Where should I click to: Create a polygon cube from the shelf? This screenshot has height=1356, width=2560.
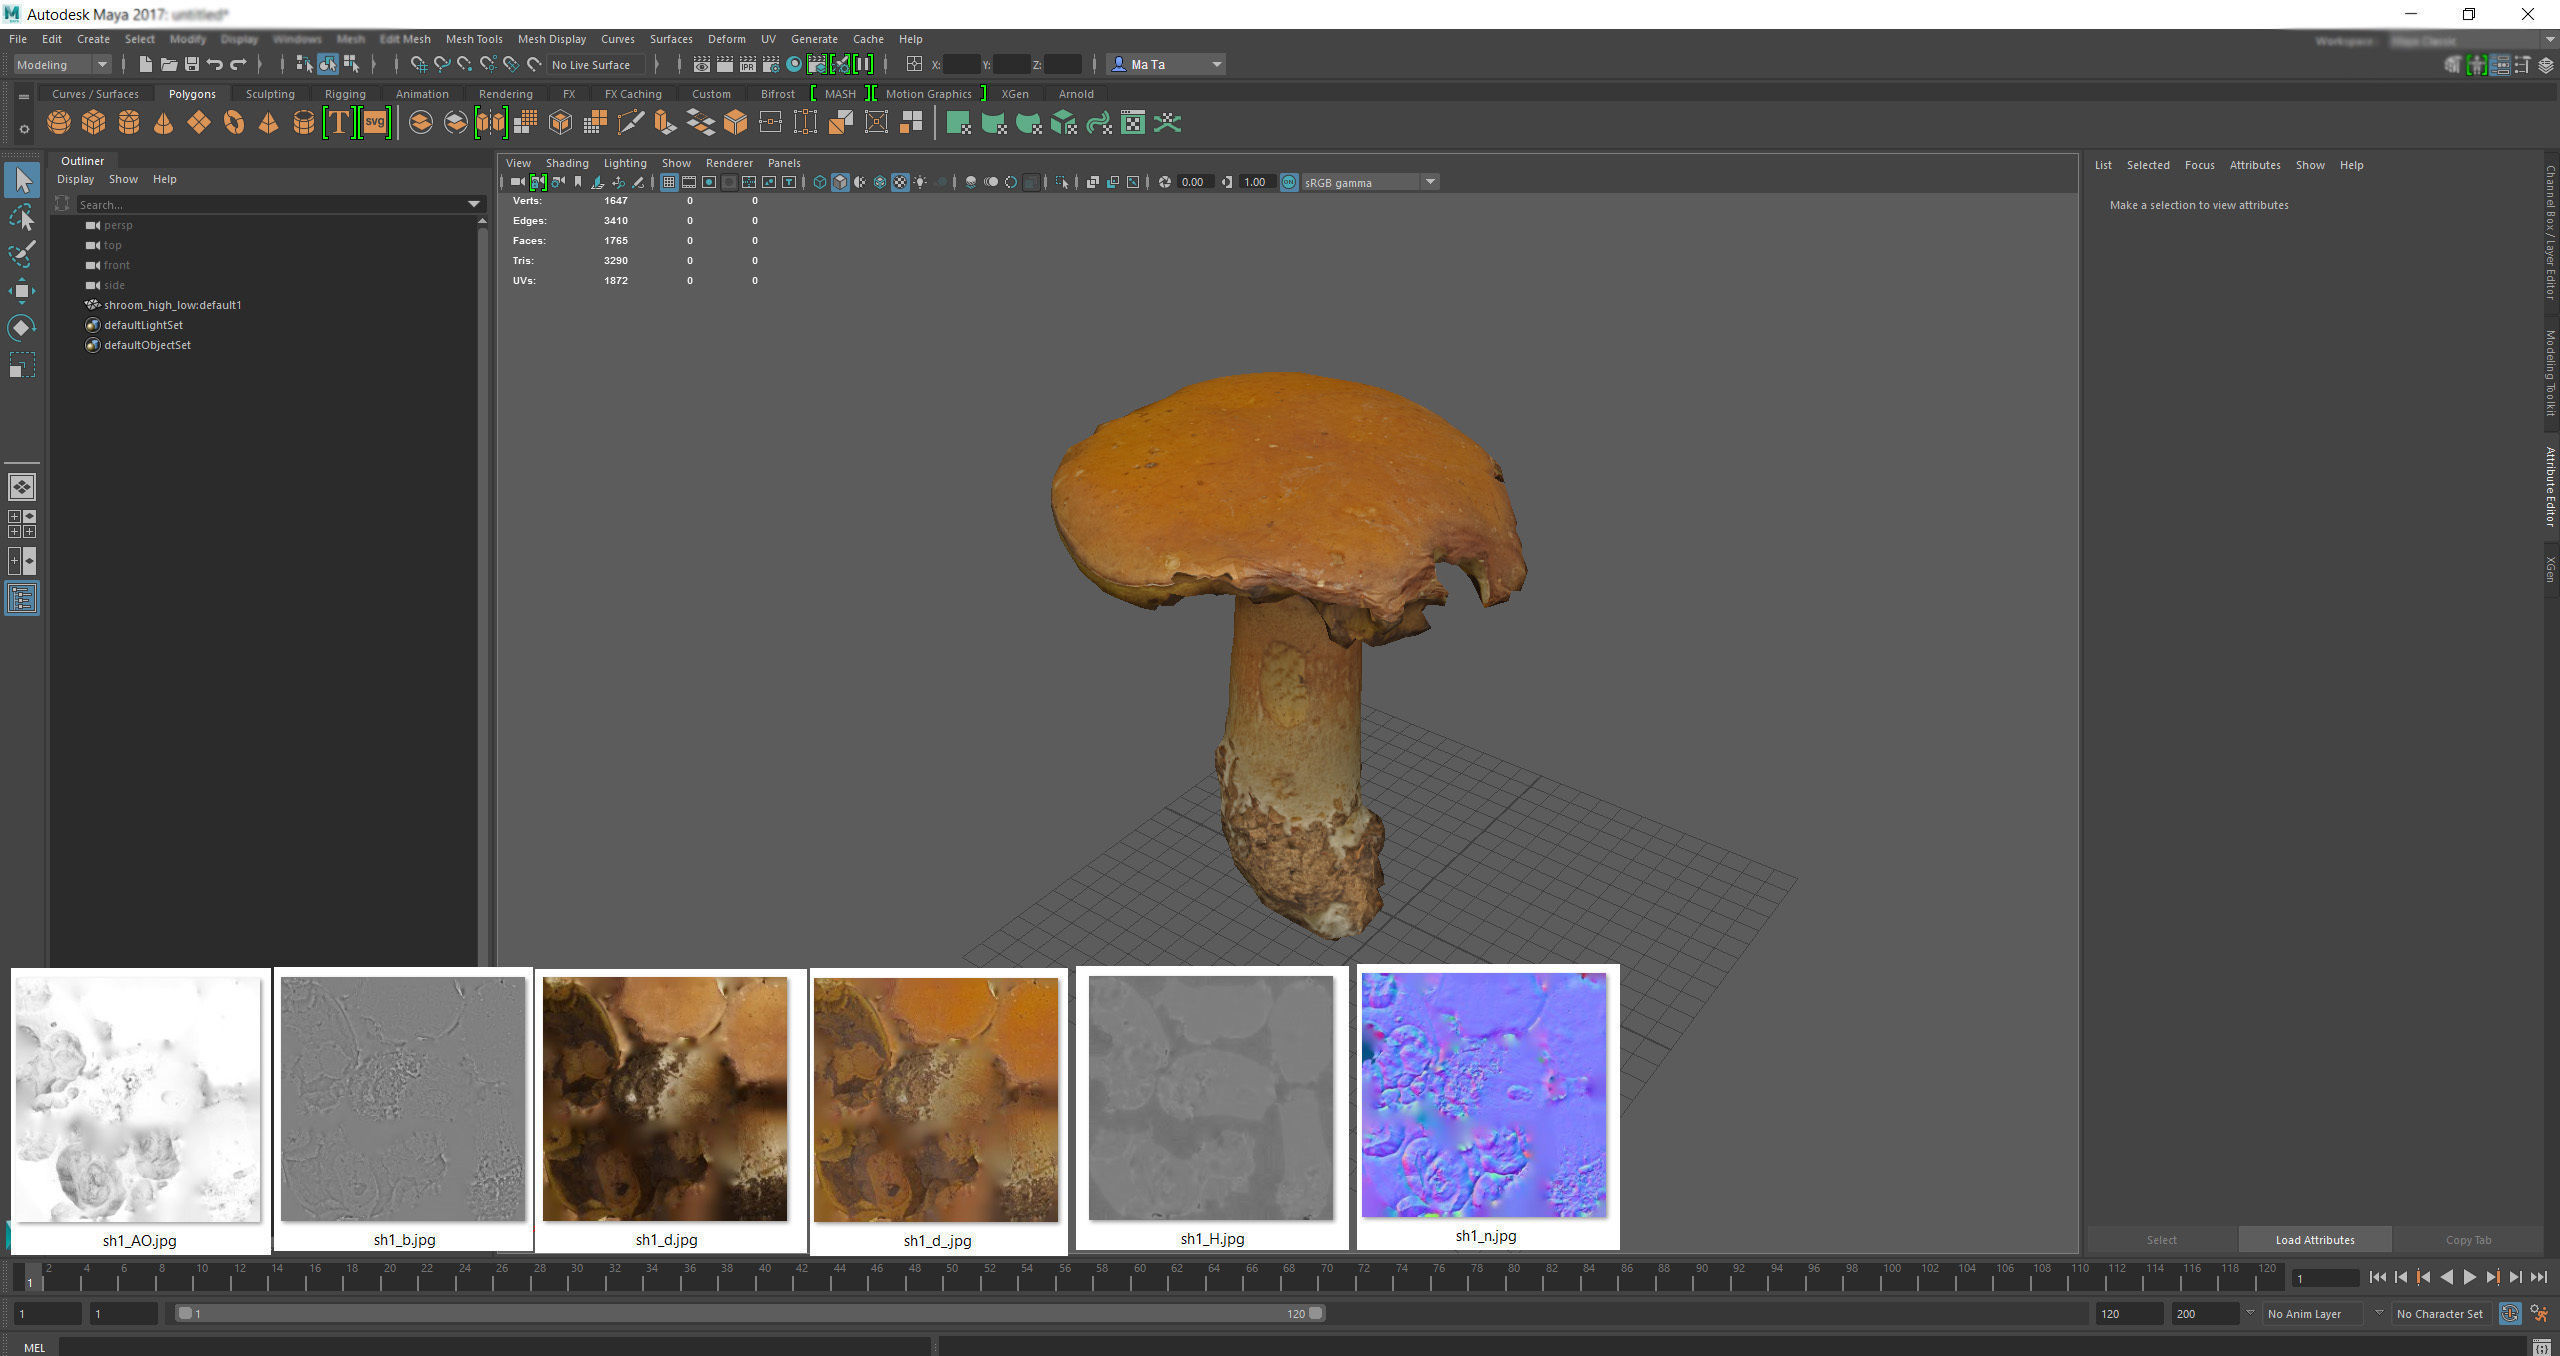[94, 123]
